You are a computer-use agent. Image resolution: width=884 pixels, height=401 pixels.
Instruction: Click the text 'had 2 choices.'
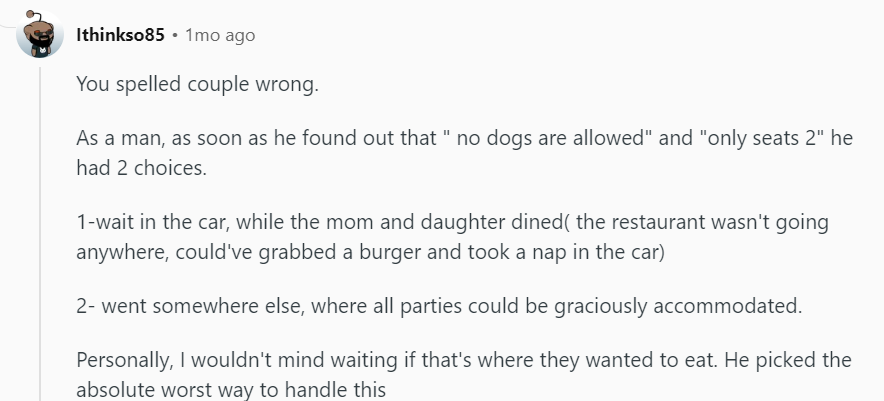click(142, 168)
